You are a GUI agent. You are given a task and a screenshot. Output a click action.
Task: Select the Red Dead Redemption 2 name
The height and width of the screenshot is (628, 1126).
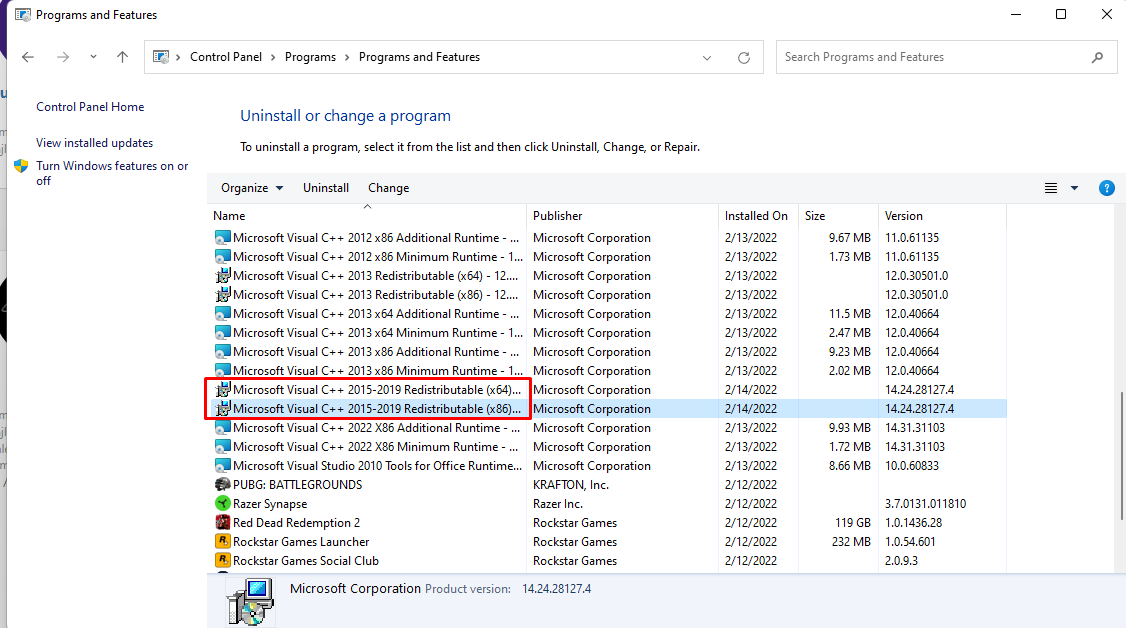297,523
